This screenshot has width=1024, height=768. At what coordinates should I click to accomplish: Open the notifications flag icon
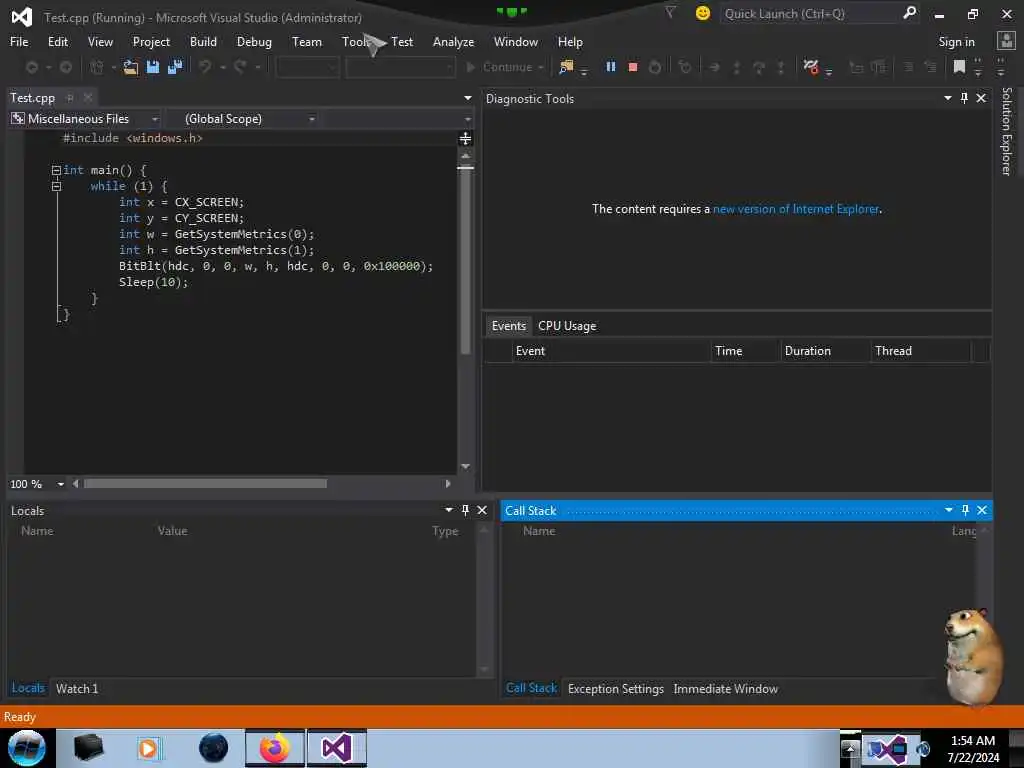tap(670, 12)
